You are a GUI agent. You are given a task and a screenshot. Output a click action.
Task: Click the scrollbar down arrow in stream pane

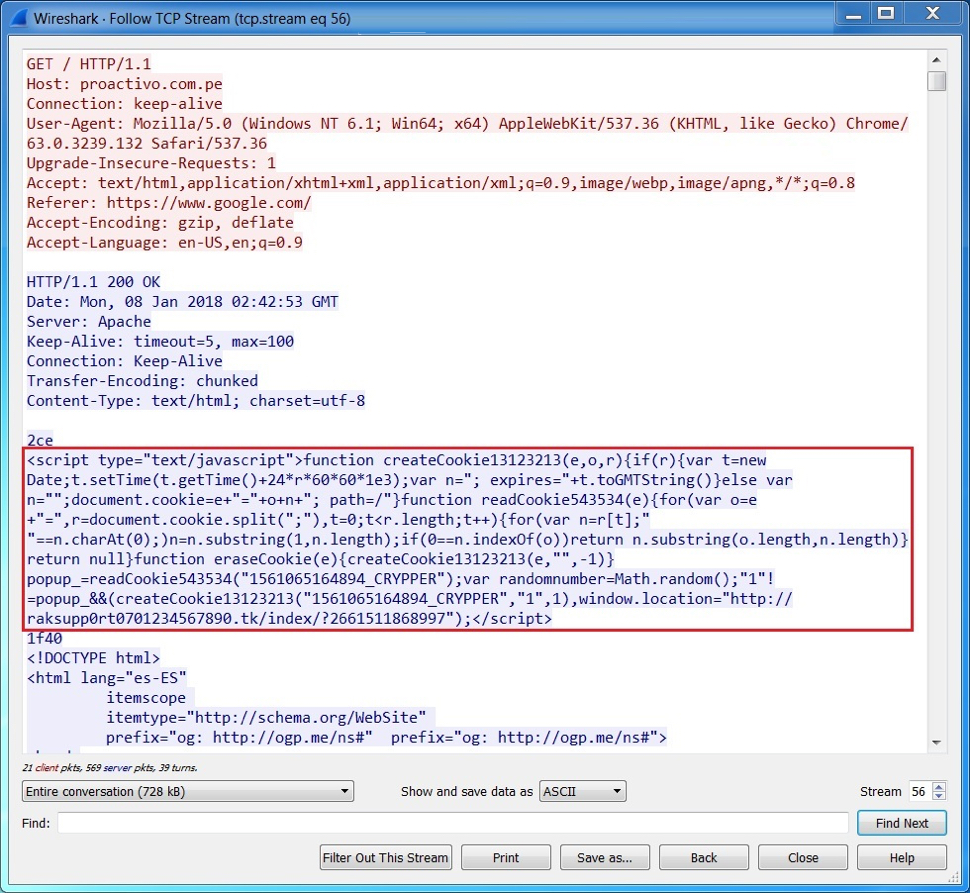pos(937,742)
